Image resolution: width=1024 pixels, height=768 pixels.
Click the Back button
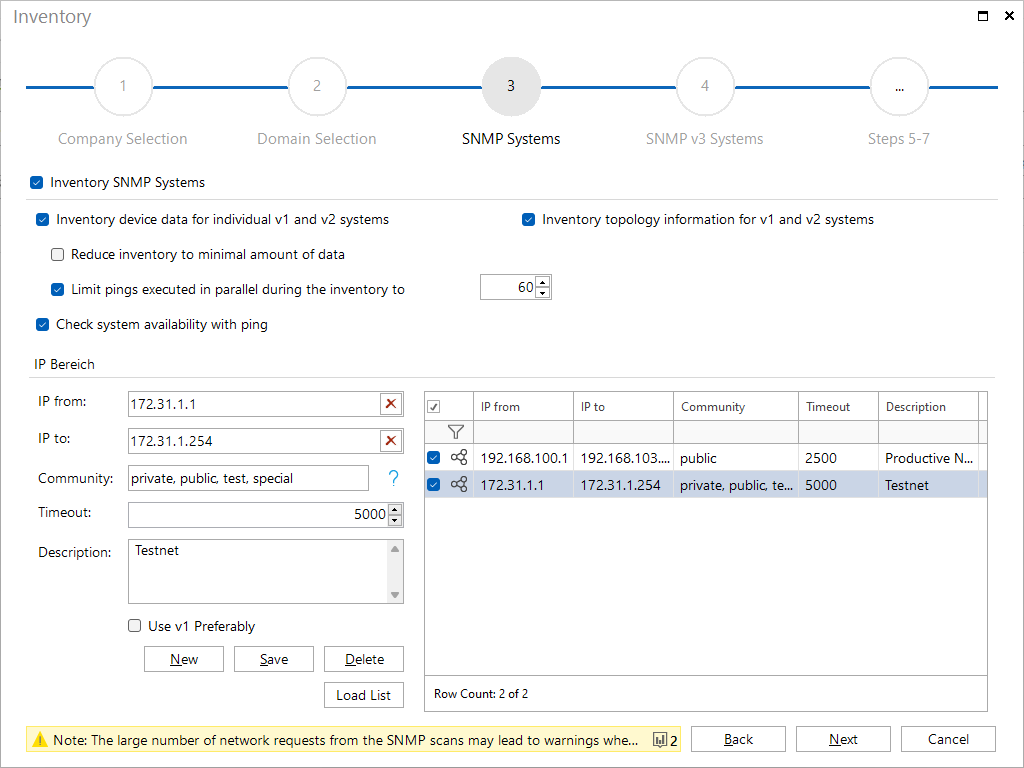(738, 739)
